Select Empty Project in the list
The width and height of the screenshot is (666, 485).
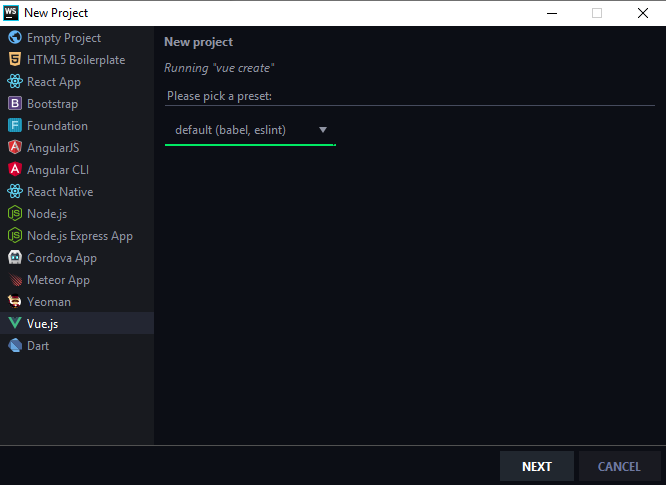pyautogui.click(x=77, y=37)
